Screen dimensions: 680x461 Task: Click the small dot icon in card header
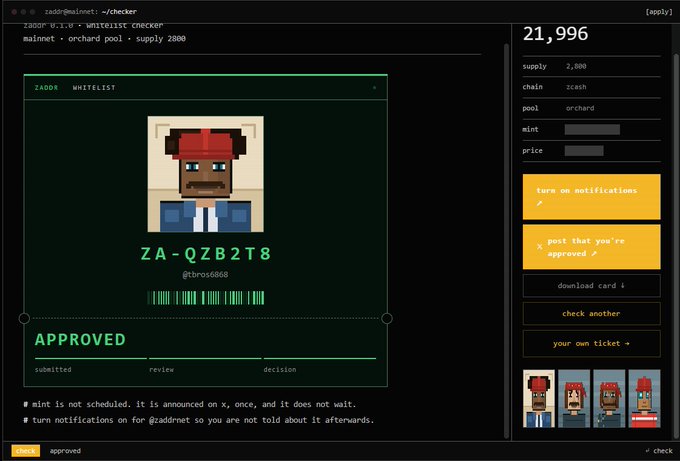pos(375,88)
